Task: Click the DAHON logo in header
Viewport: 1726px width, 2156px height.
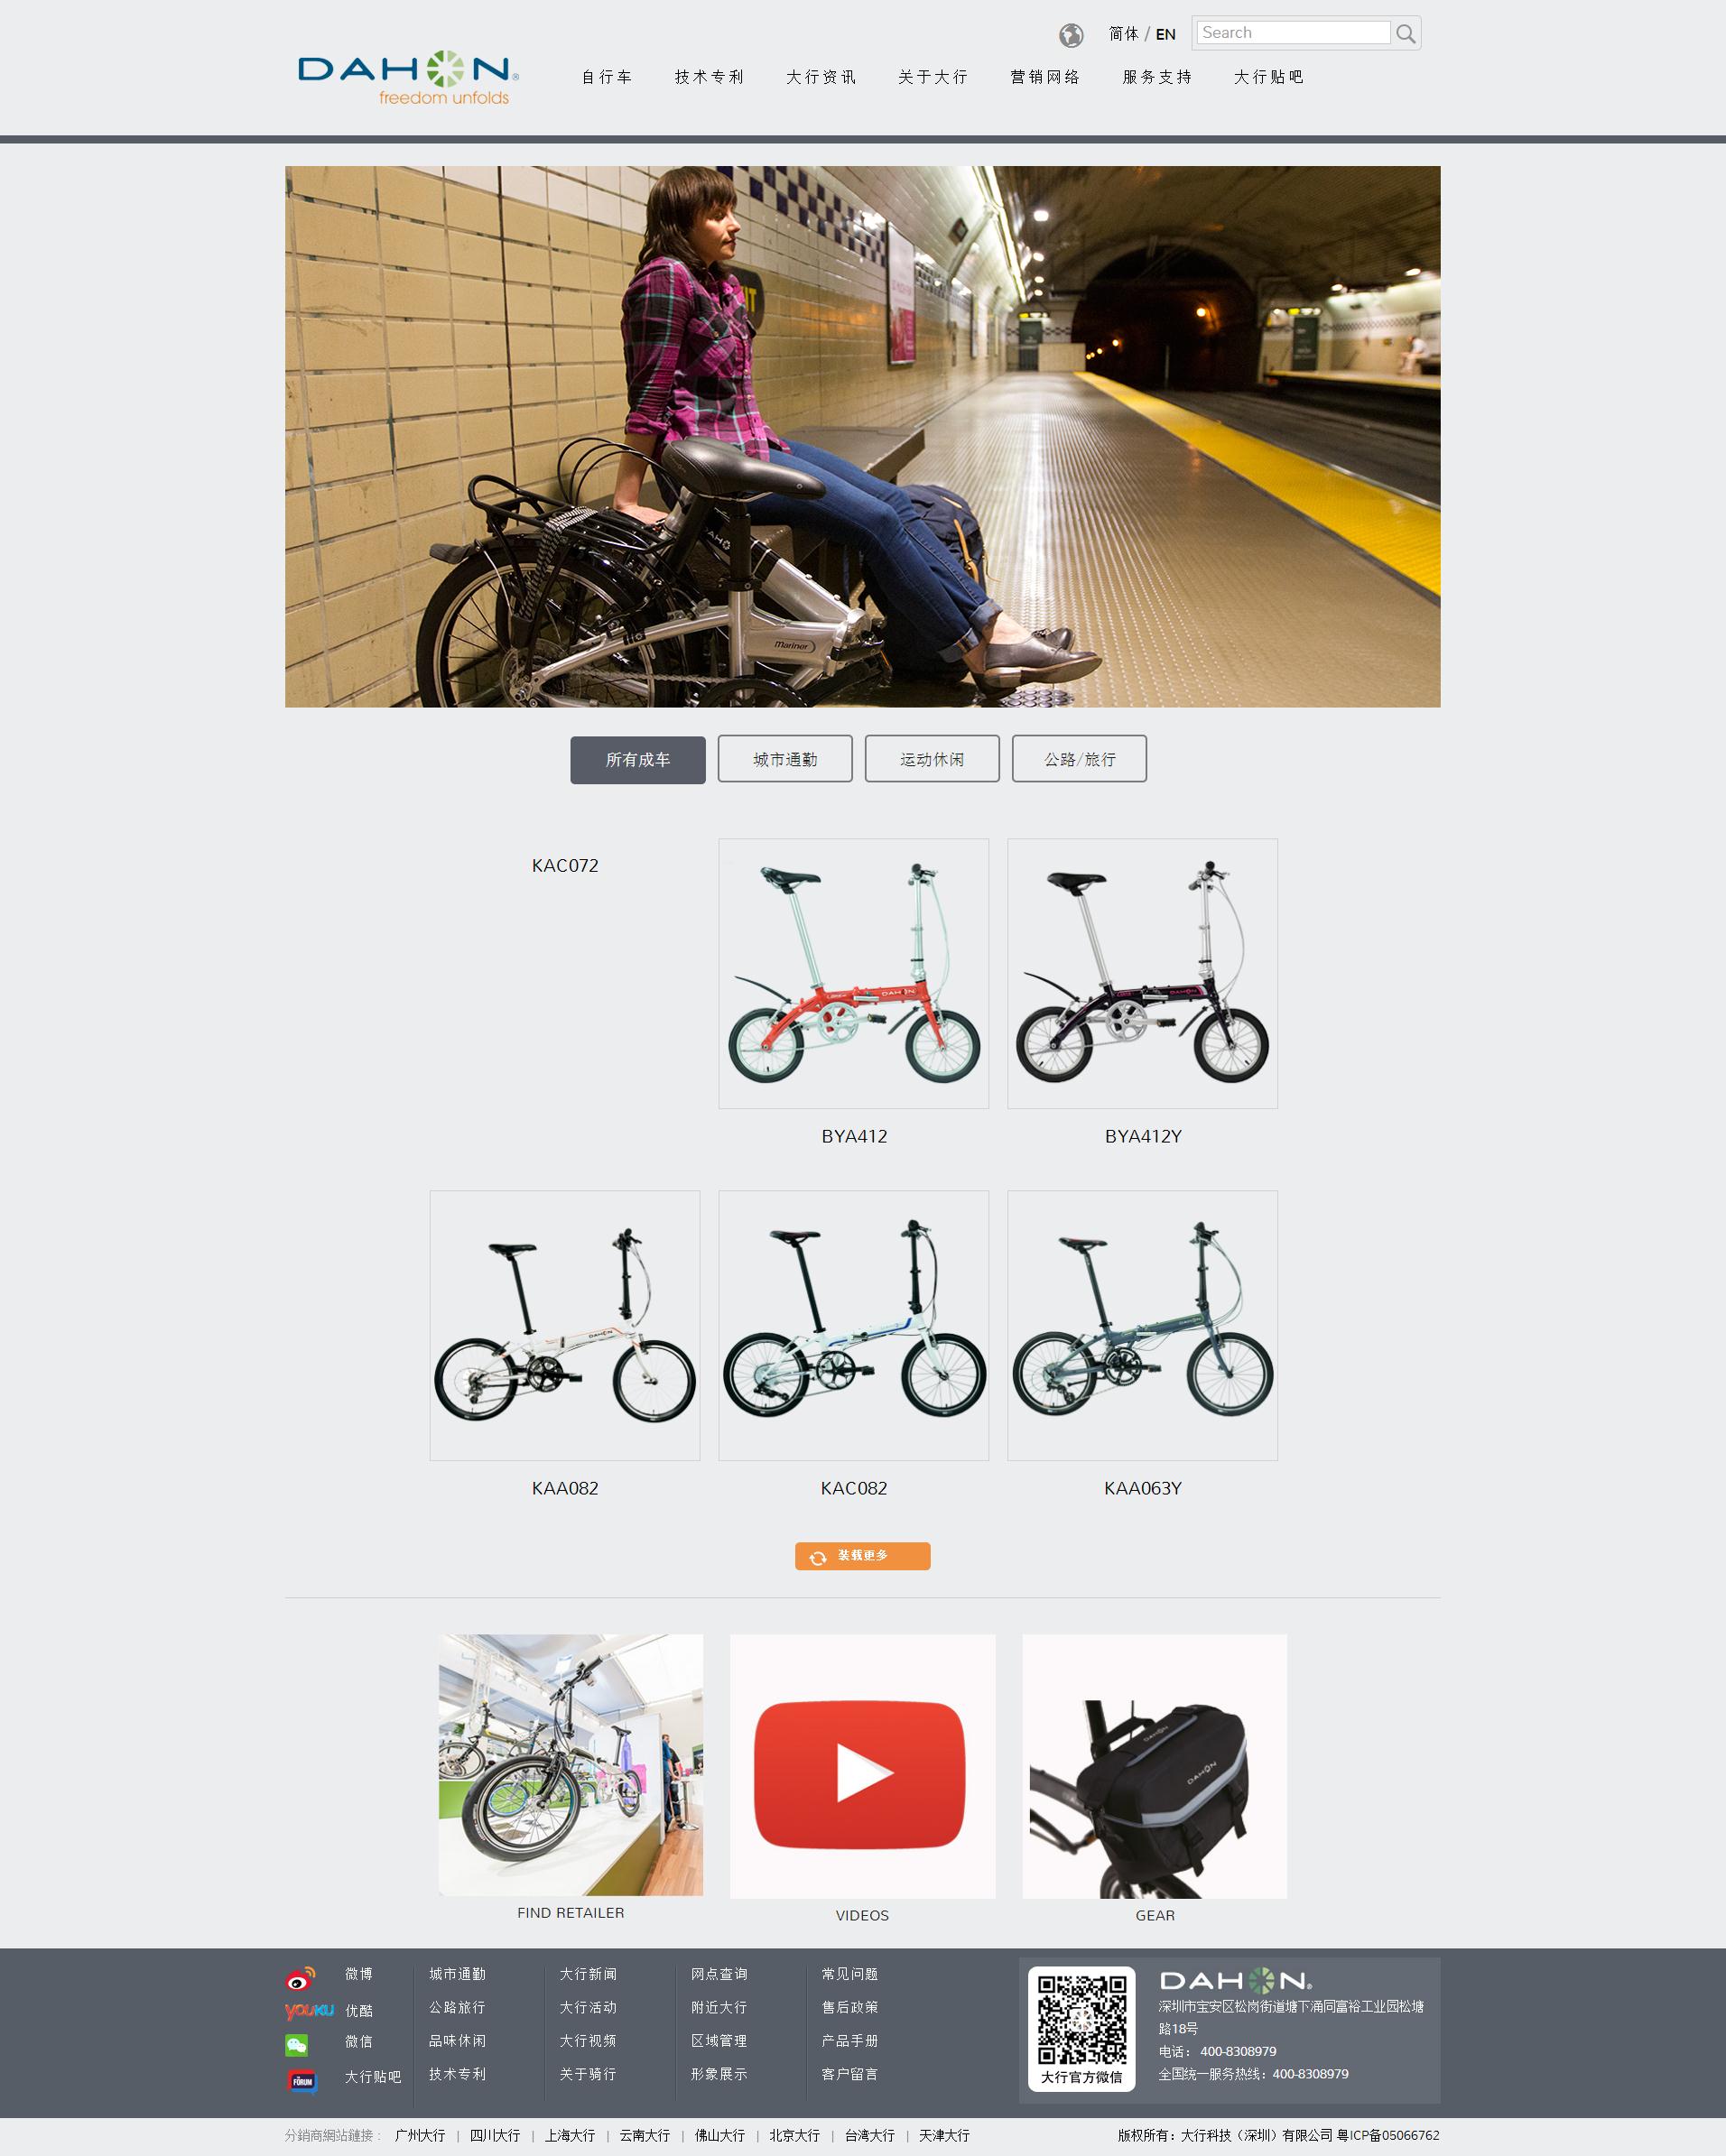Action: coord(408,78)
